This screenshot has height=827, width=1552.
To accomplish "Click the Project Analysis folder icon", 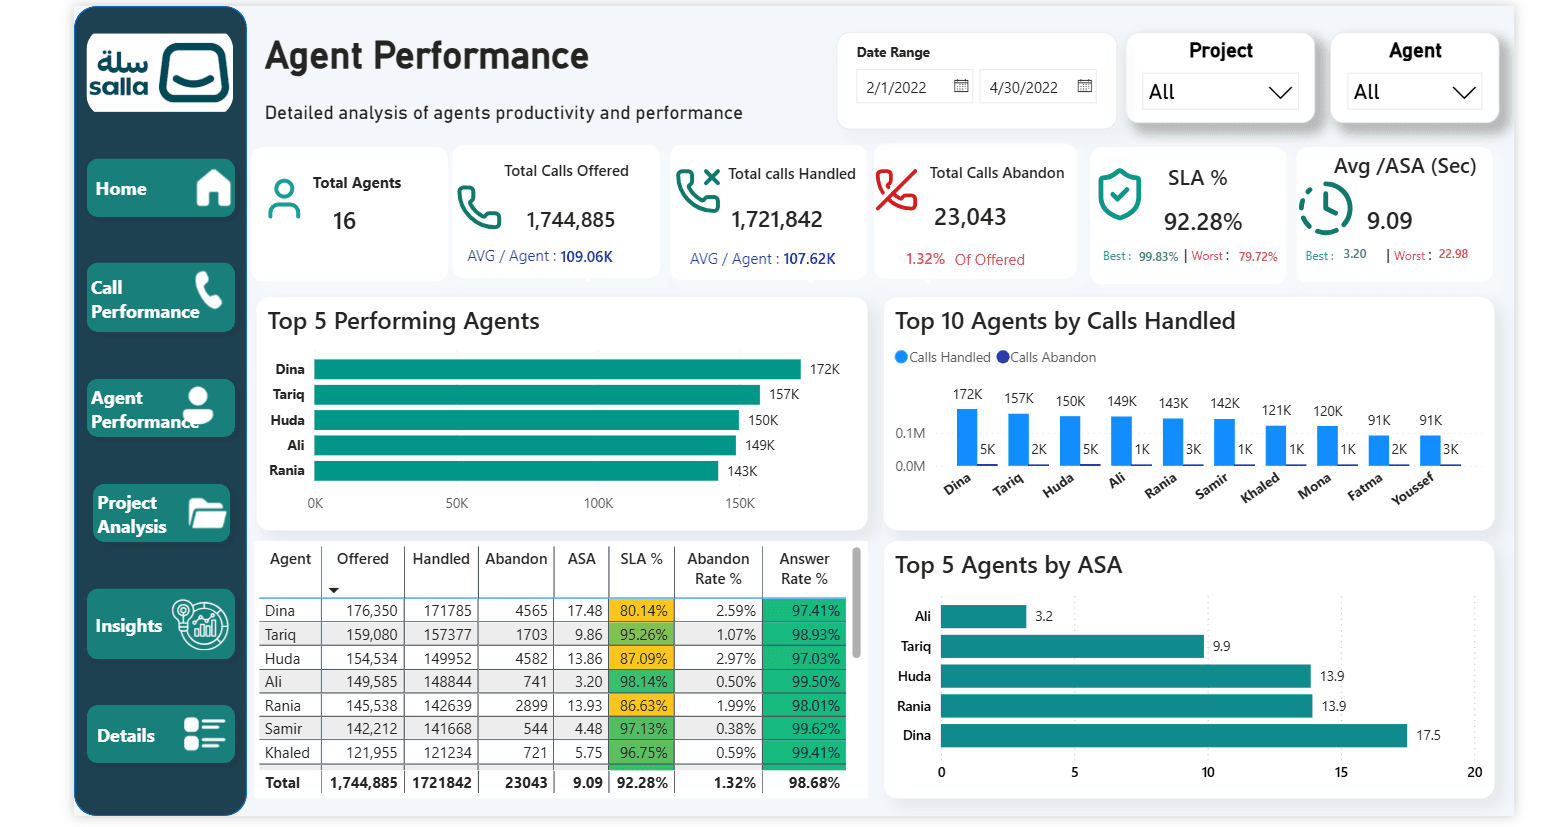I will click(x=208, y=513).
